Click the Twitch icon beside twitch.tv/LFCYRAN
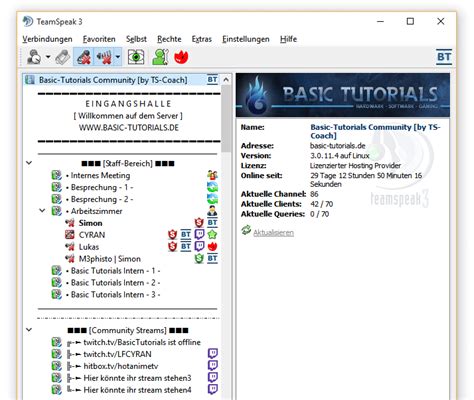The height and width of the screenshot is (400, 474). [213, 354]
